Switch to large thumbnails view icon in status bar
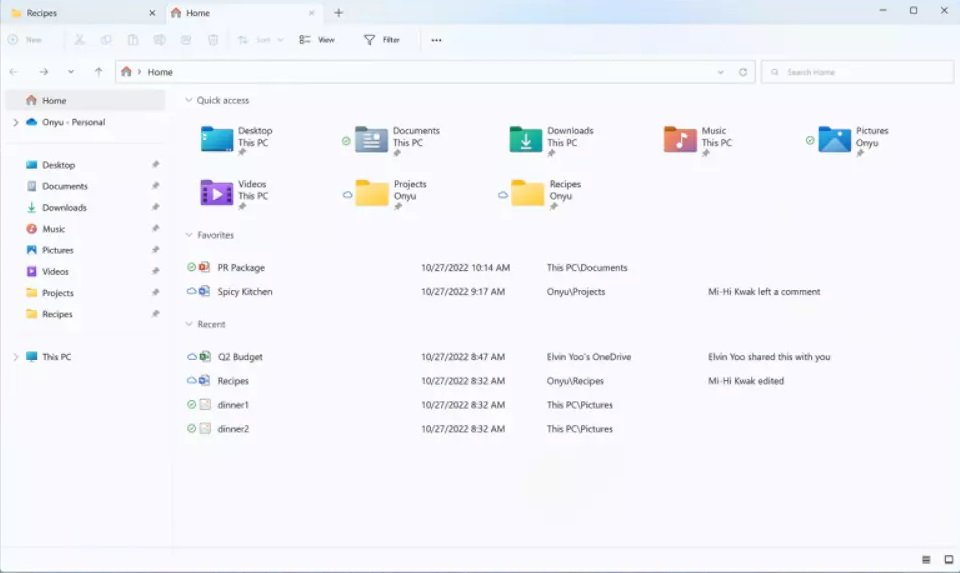The height and width of the screenshot is (573, 960). coord(948,560)
